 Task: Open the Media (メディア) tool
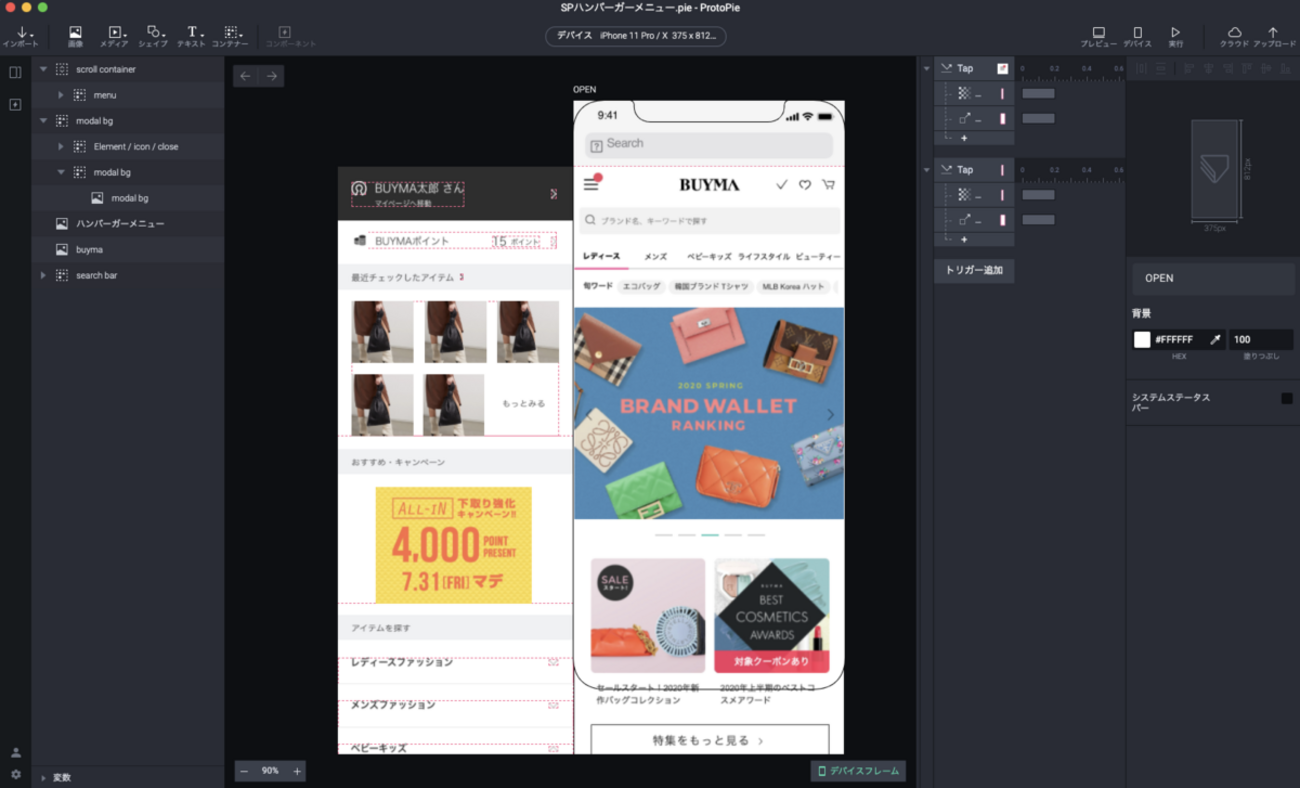[114, 37]
